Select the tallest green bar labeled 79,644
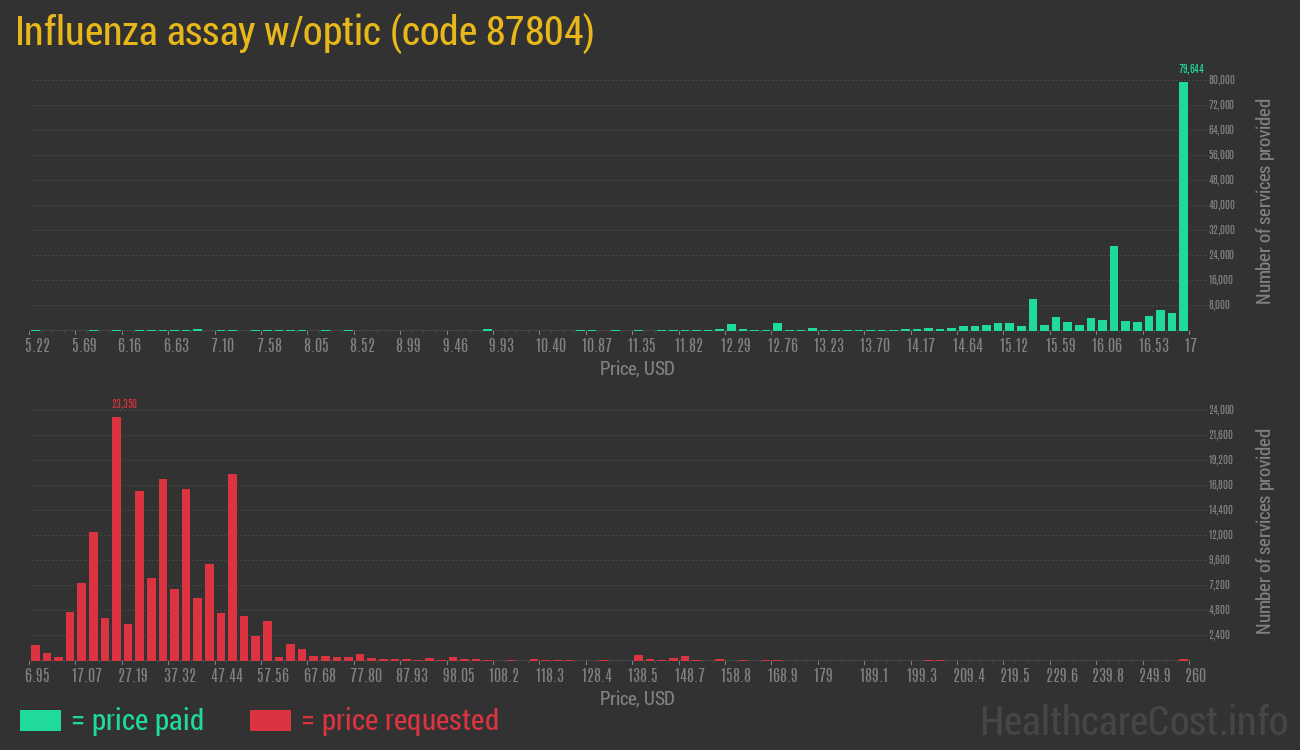Viewport: 1300px width, 750px height. 1183,205
